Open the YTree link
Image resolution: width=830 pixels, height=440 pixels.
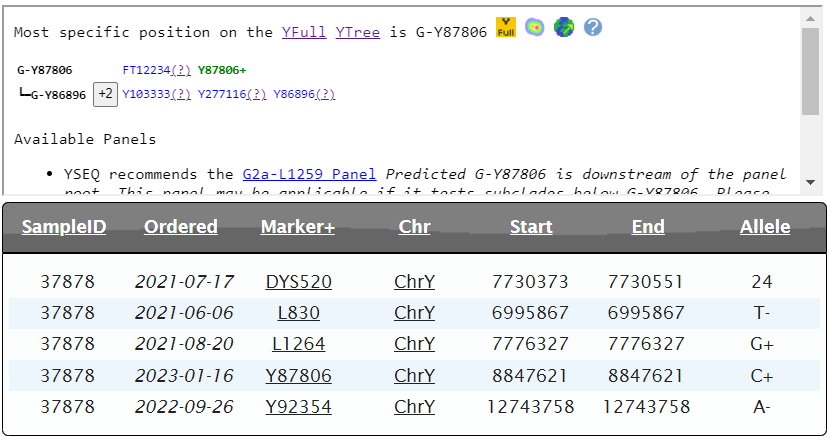(357, 32)
